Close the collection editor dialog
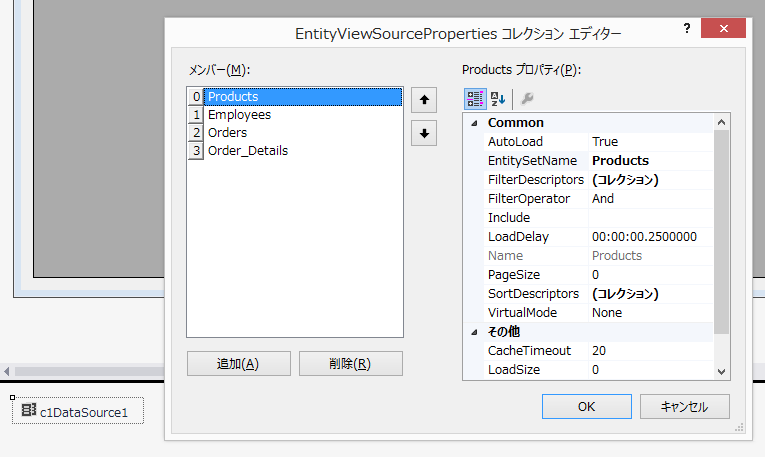 click(724, 28)
